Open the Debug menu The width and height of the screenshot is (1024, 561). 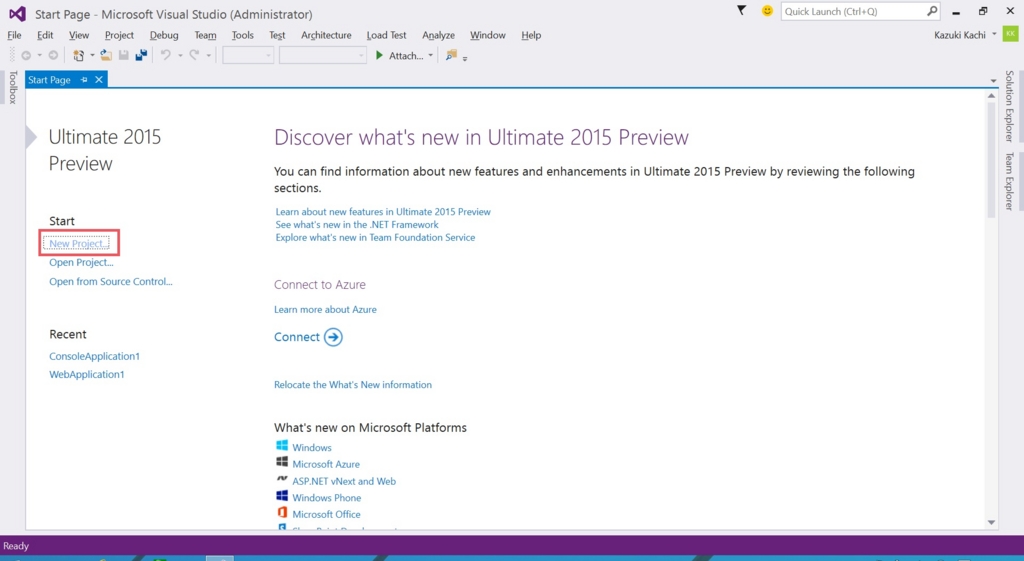(164, 35)
